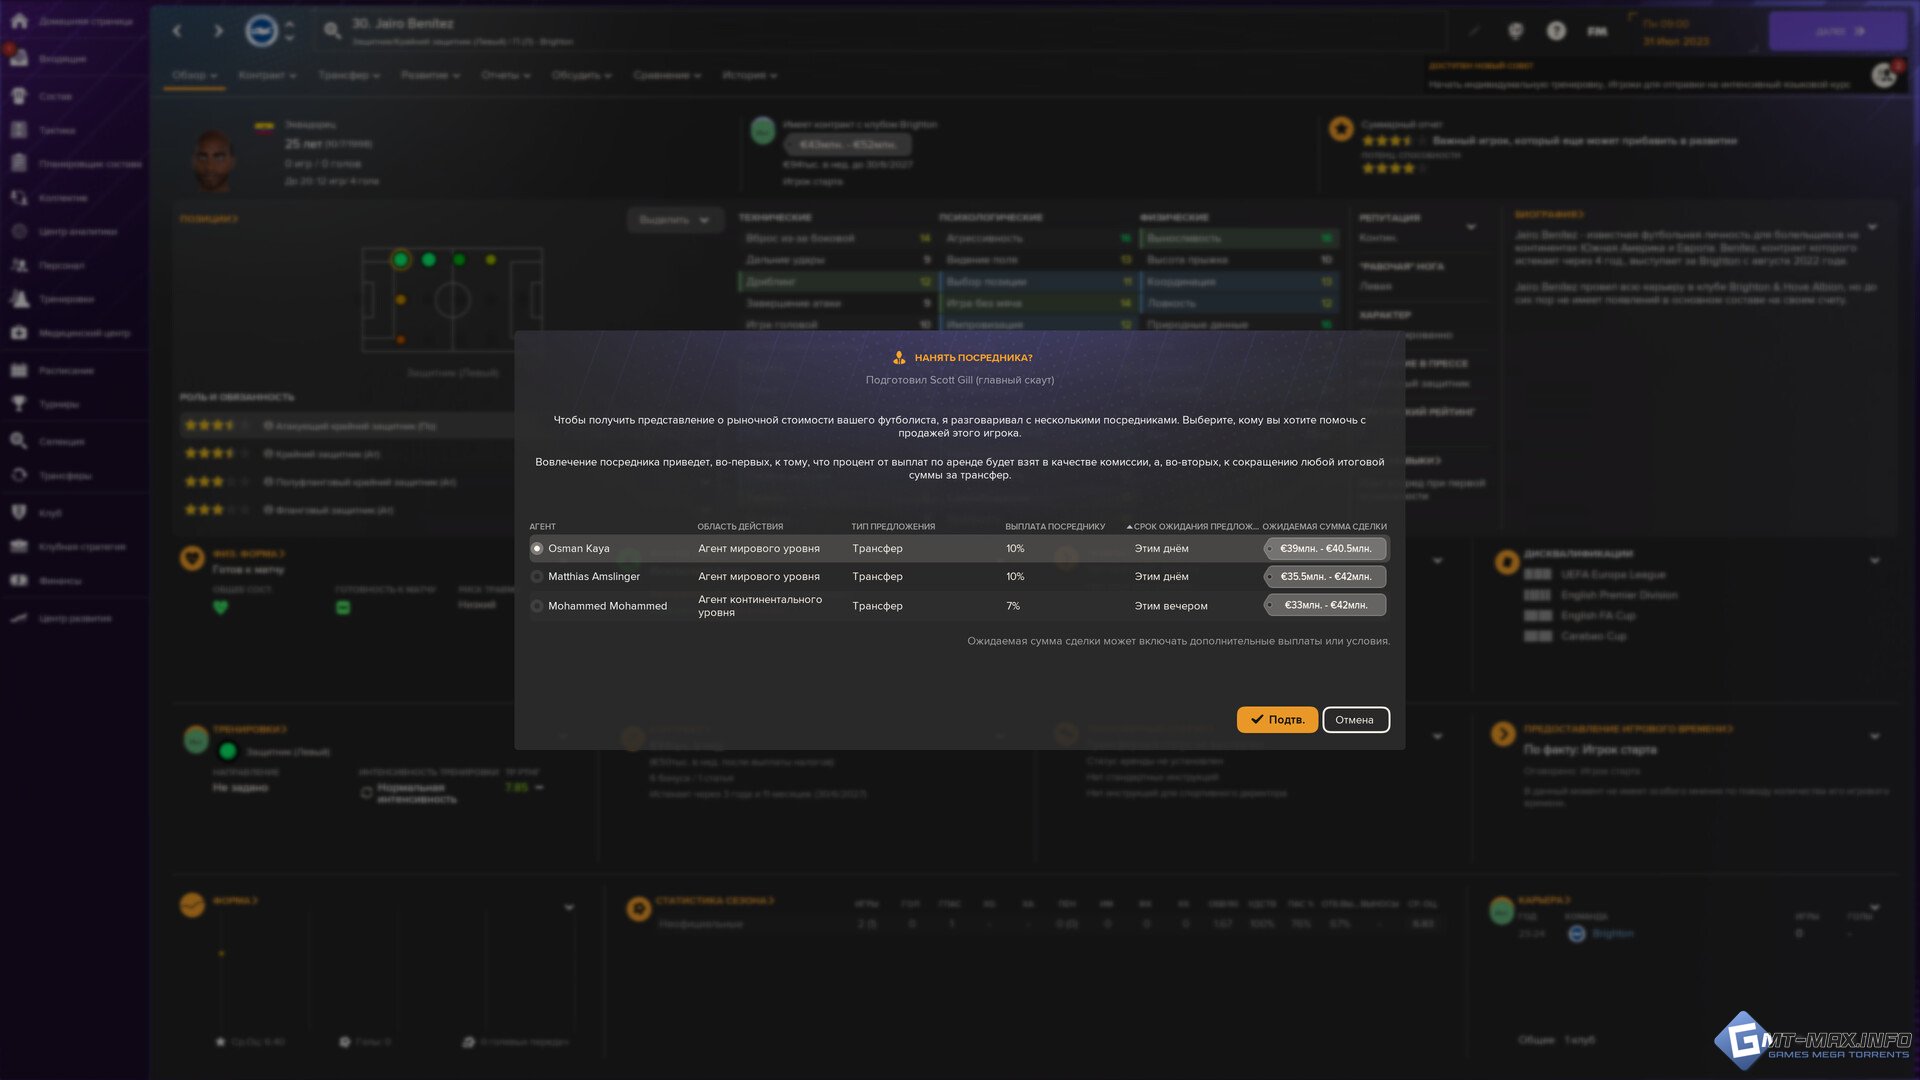Choose Mohammed Mohammed as intermediary
The height and width of the screenshot is (1080, 1920).
(537, 606)
